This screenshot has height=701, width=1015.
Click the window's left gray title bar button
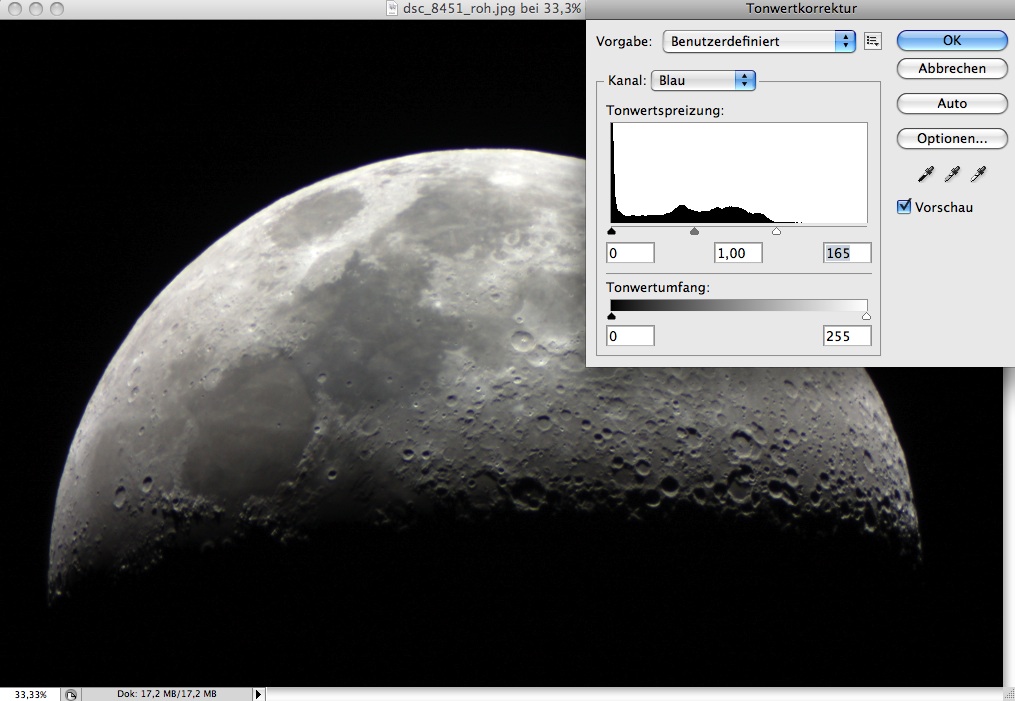click(16, 9)
